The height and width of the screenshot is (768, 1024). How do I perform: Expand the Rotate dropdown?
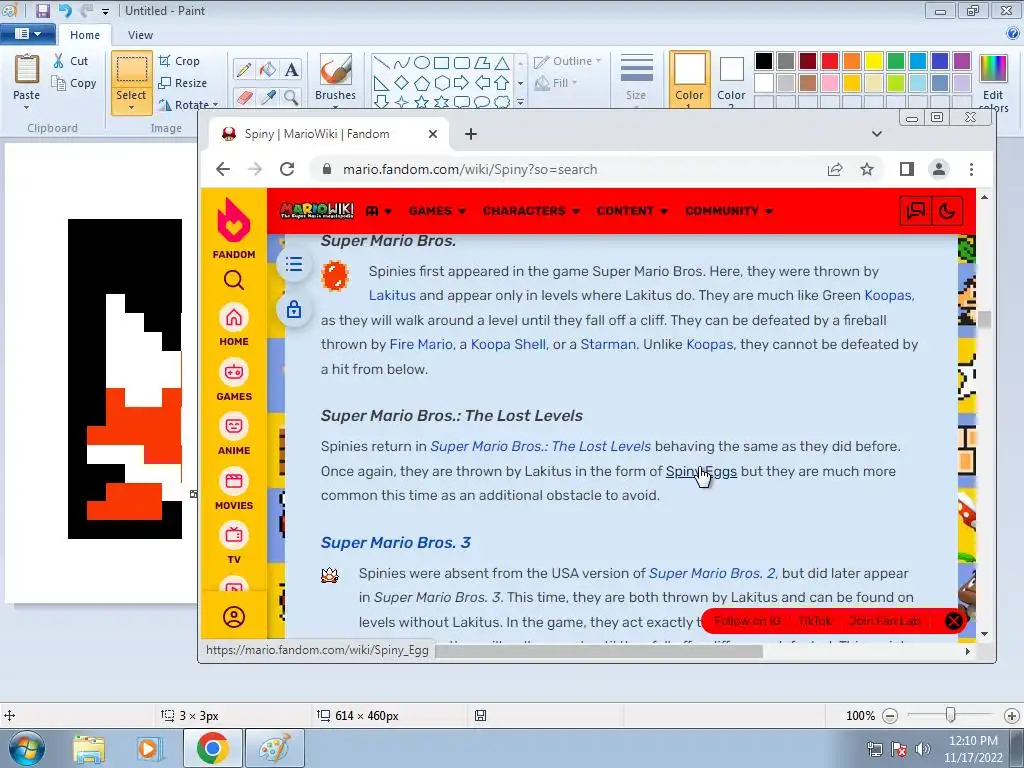pyautogui.click(x=216, y=104)
